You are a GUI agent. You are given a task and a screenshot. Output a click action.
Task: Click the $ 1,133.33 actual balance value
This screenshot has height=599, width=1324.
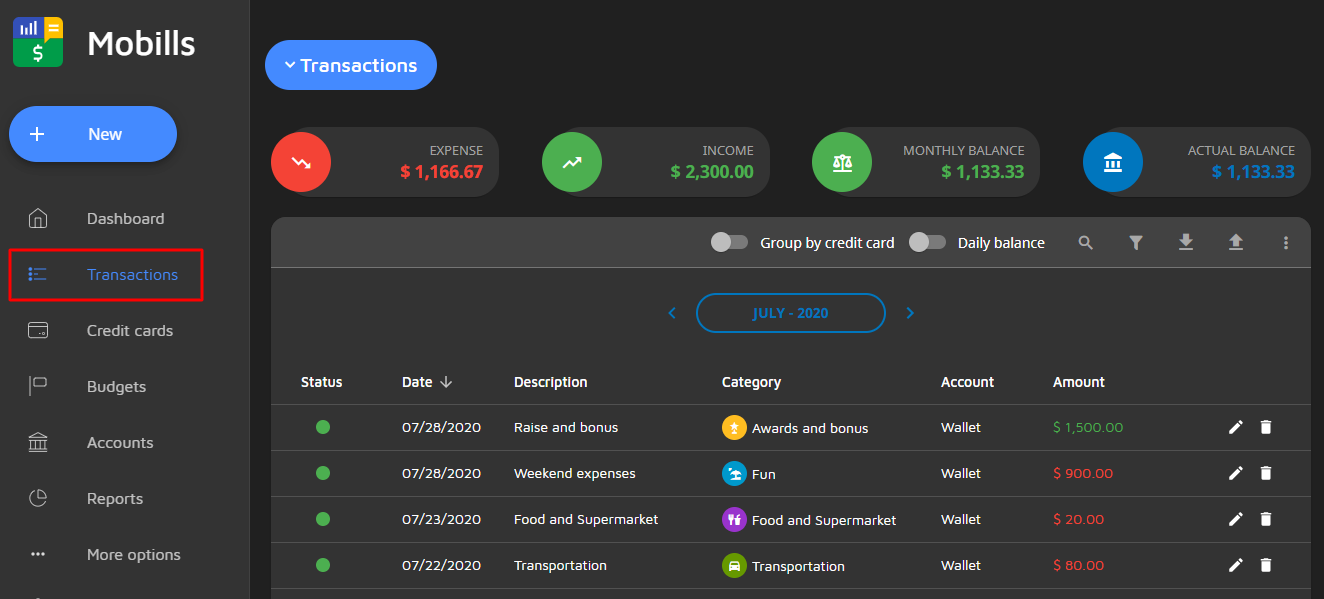click(x=1253, y=172)
